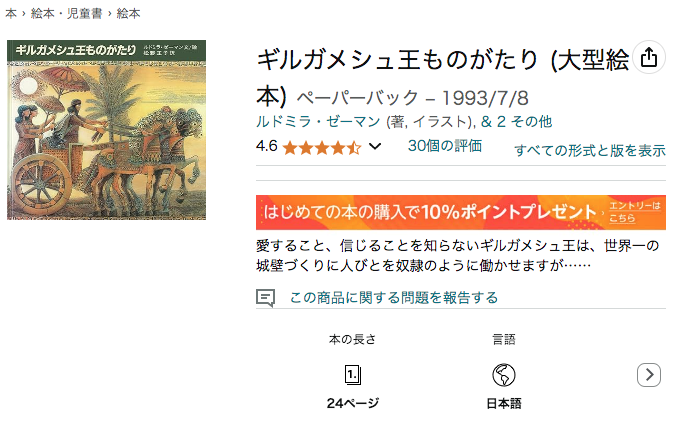Enlarge the Gilgamesh book cover image
Viewport: 681px width, 439px height.
click(x=106, y=129)
